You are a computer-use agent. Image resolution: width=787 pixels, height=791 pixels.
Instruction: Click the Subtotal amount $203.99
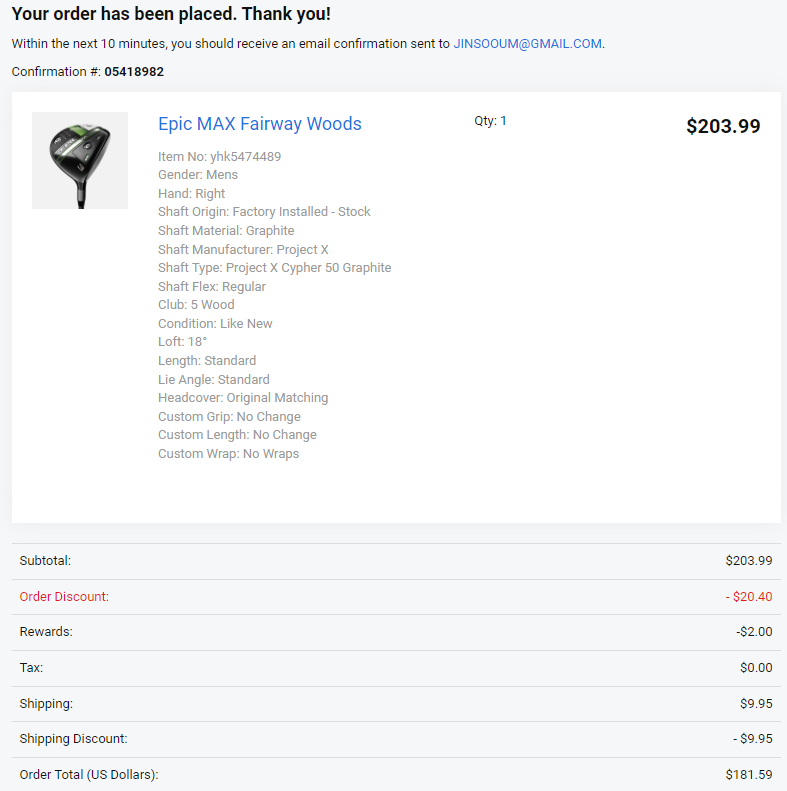point(749,561)
